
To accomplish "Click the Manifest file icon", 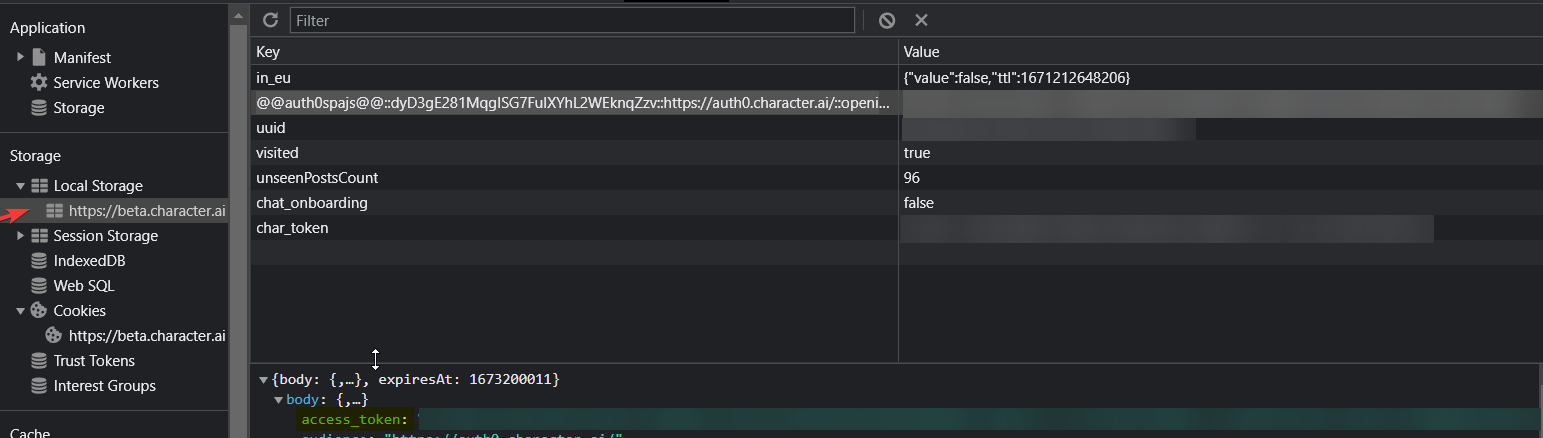I will (x=39, y=57).
